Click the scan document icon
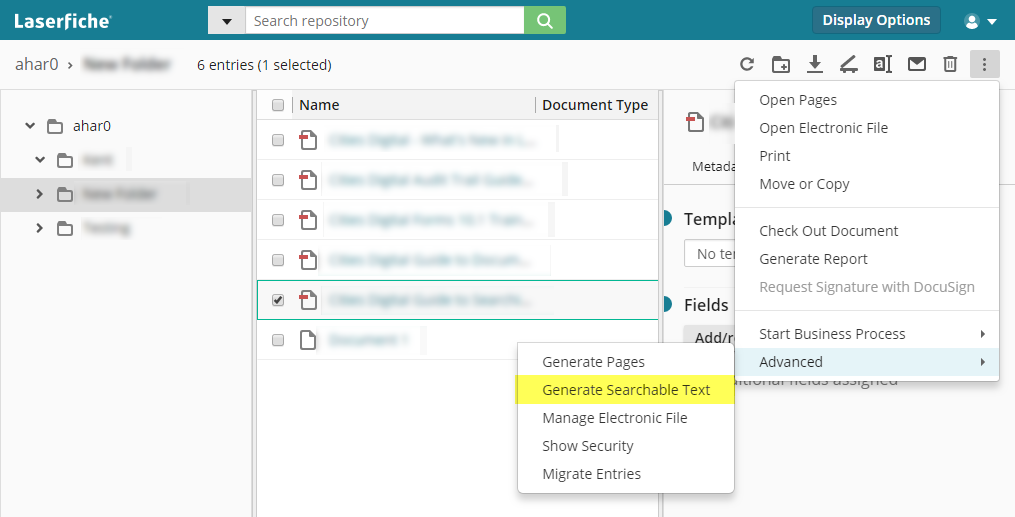 (848, 65)
